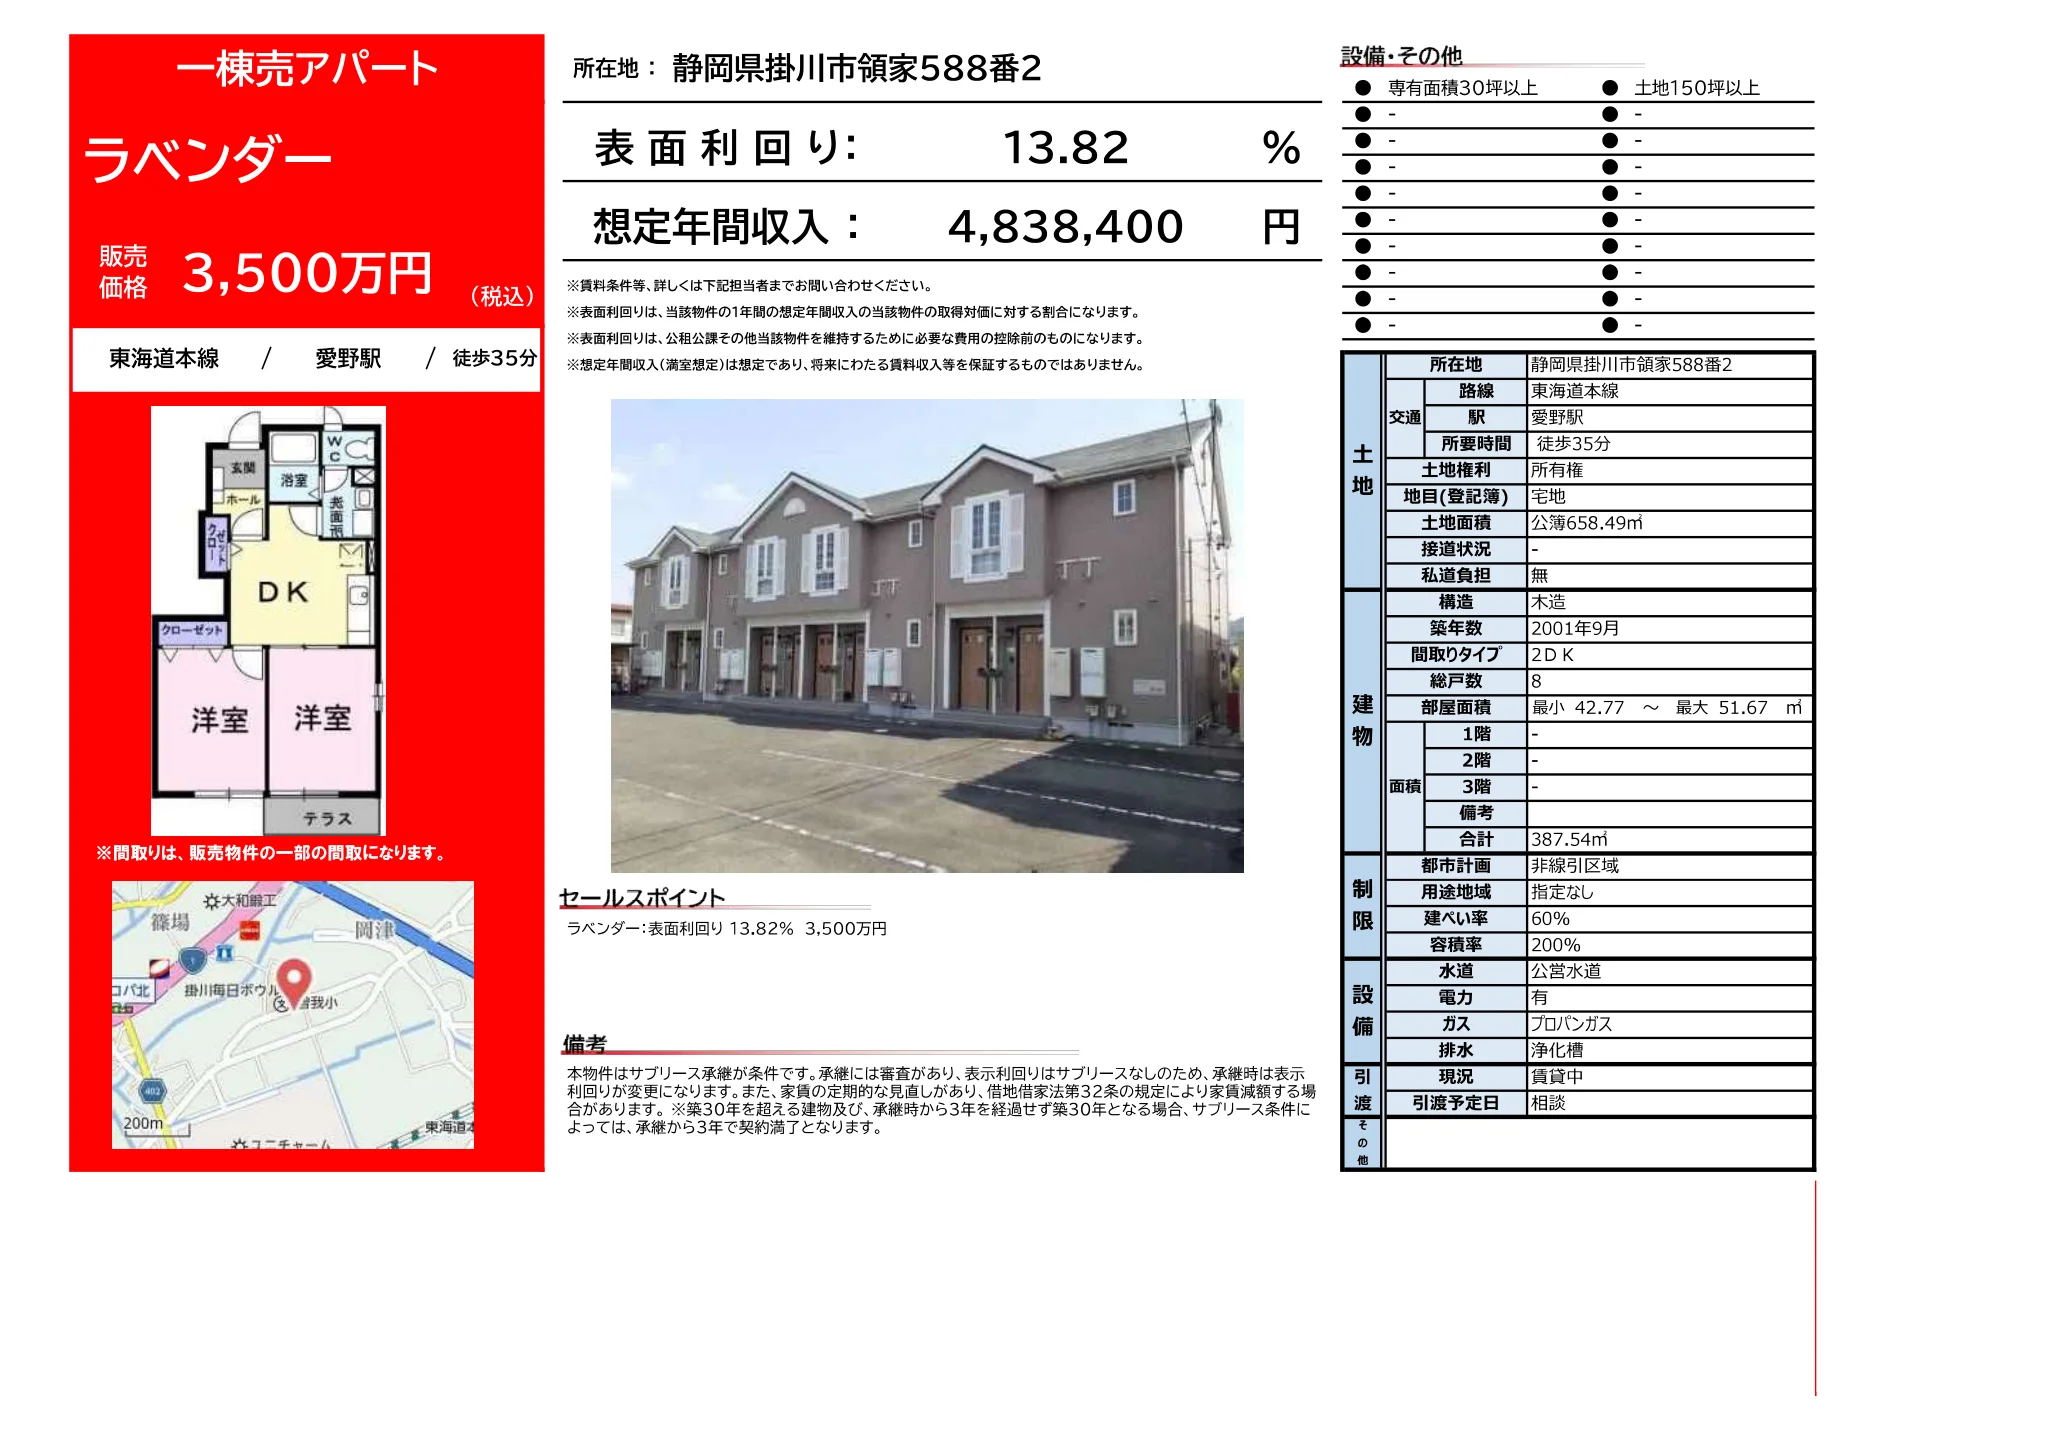Click the 私道負担 row label
Viewport: 2056px width, 1454px height.
click(x=1456, y=575)
